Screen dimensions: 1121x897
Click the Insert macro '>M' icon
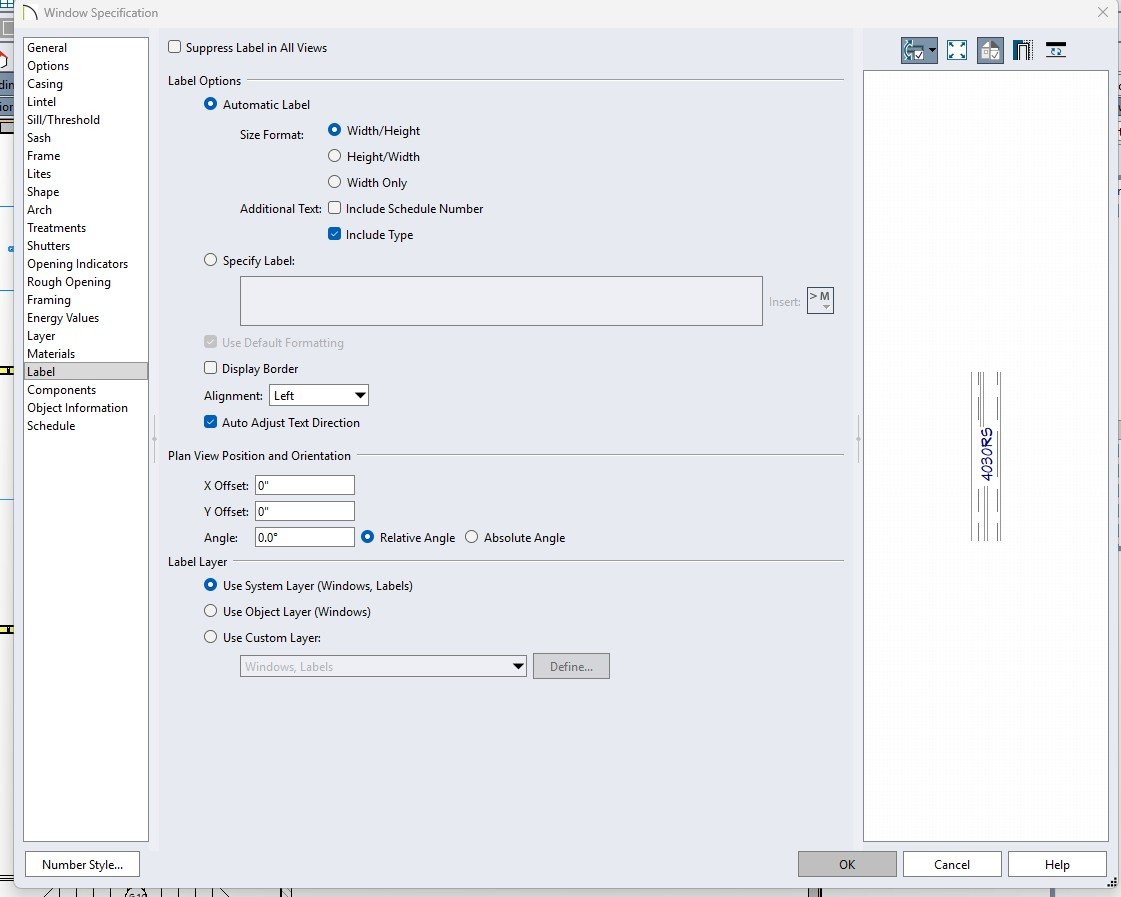click(820, 300)
